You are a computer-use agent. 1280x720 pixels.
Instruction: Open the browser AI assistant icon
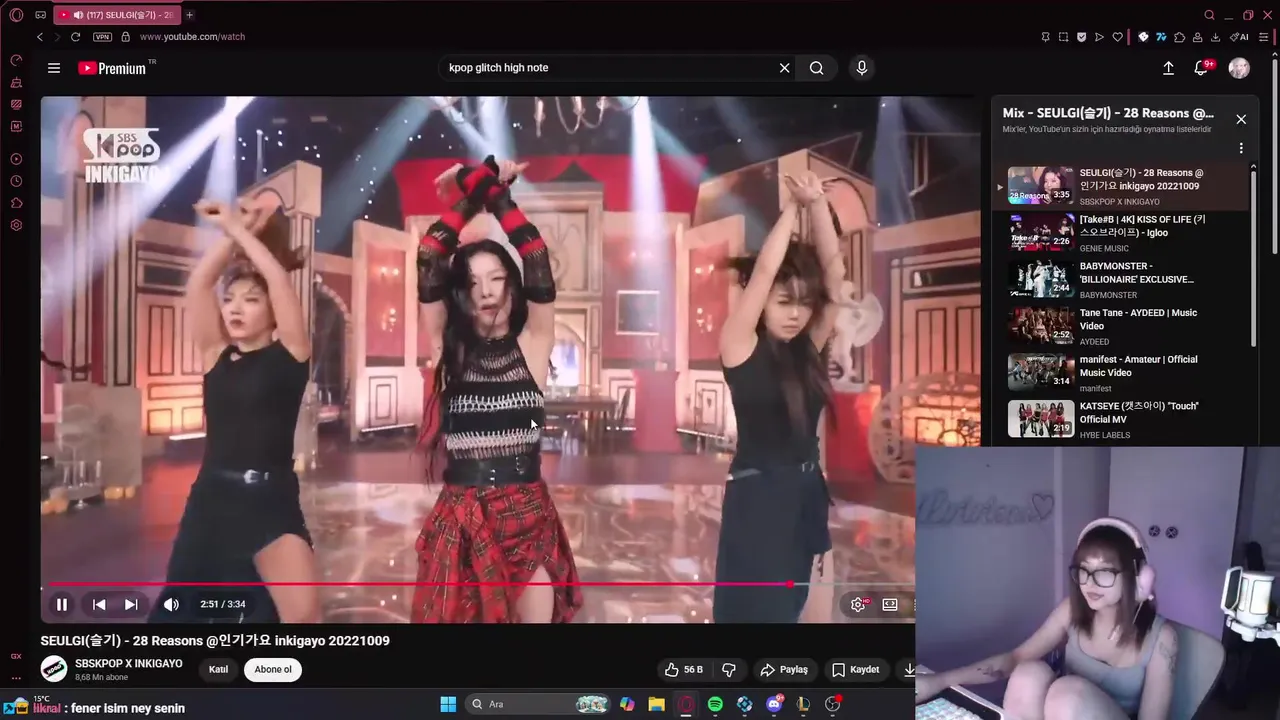point(1240,37)
